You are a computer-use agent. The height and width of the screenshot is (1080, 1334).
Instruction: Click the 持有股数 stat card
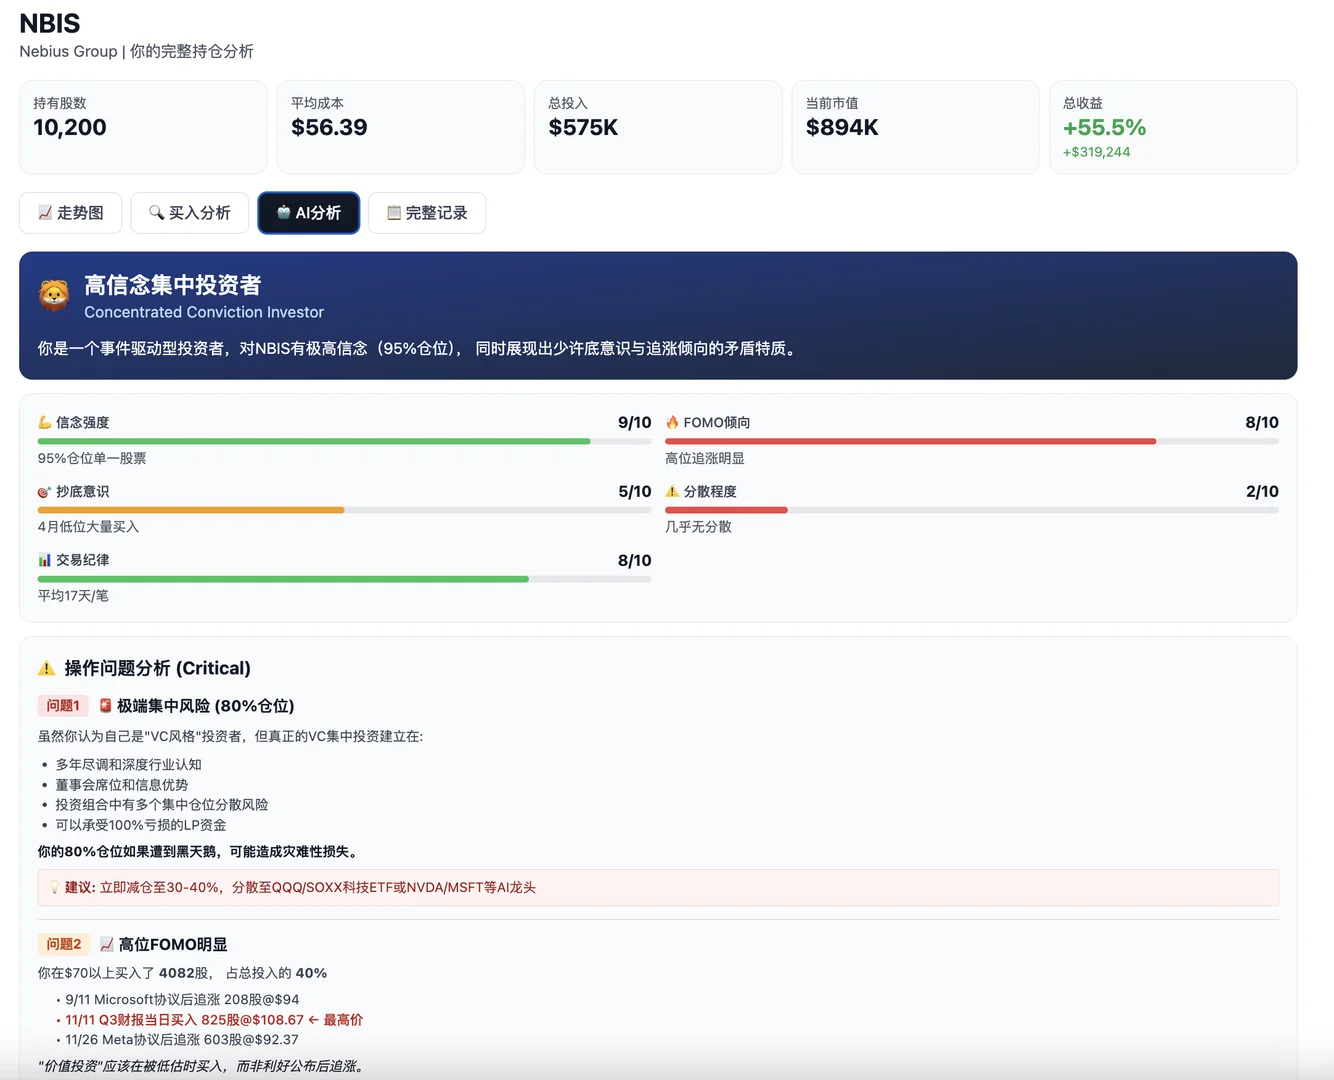[142, 126]
